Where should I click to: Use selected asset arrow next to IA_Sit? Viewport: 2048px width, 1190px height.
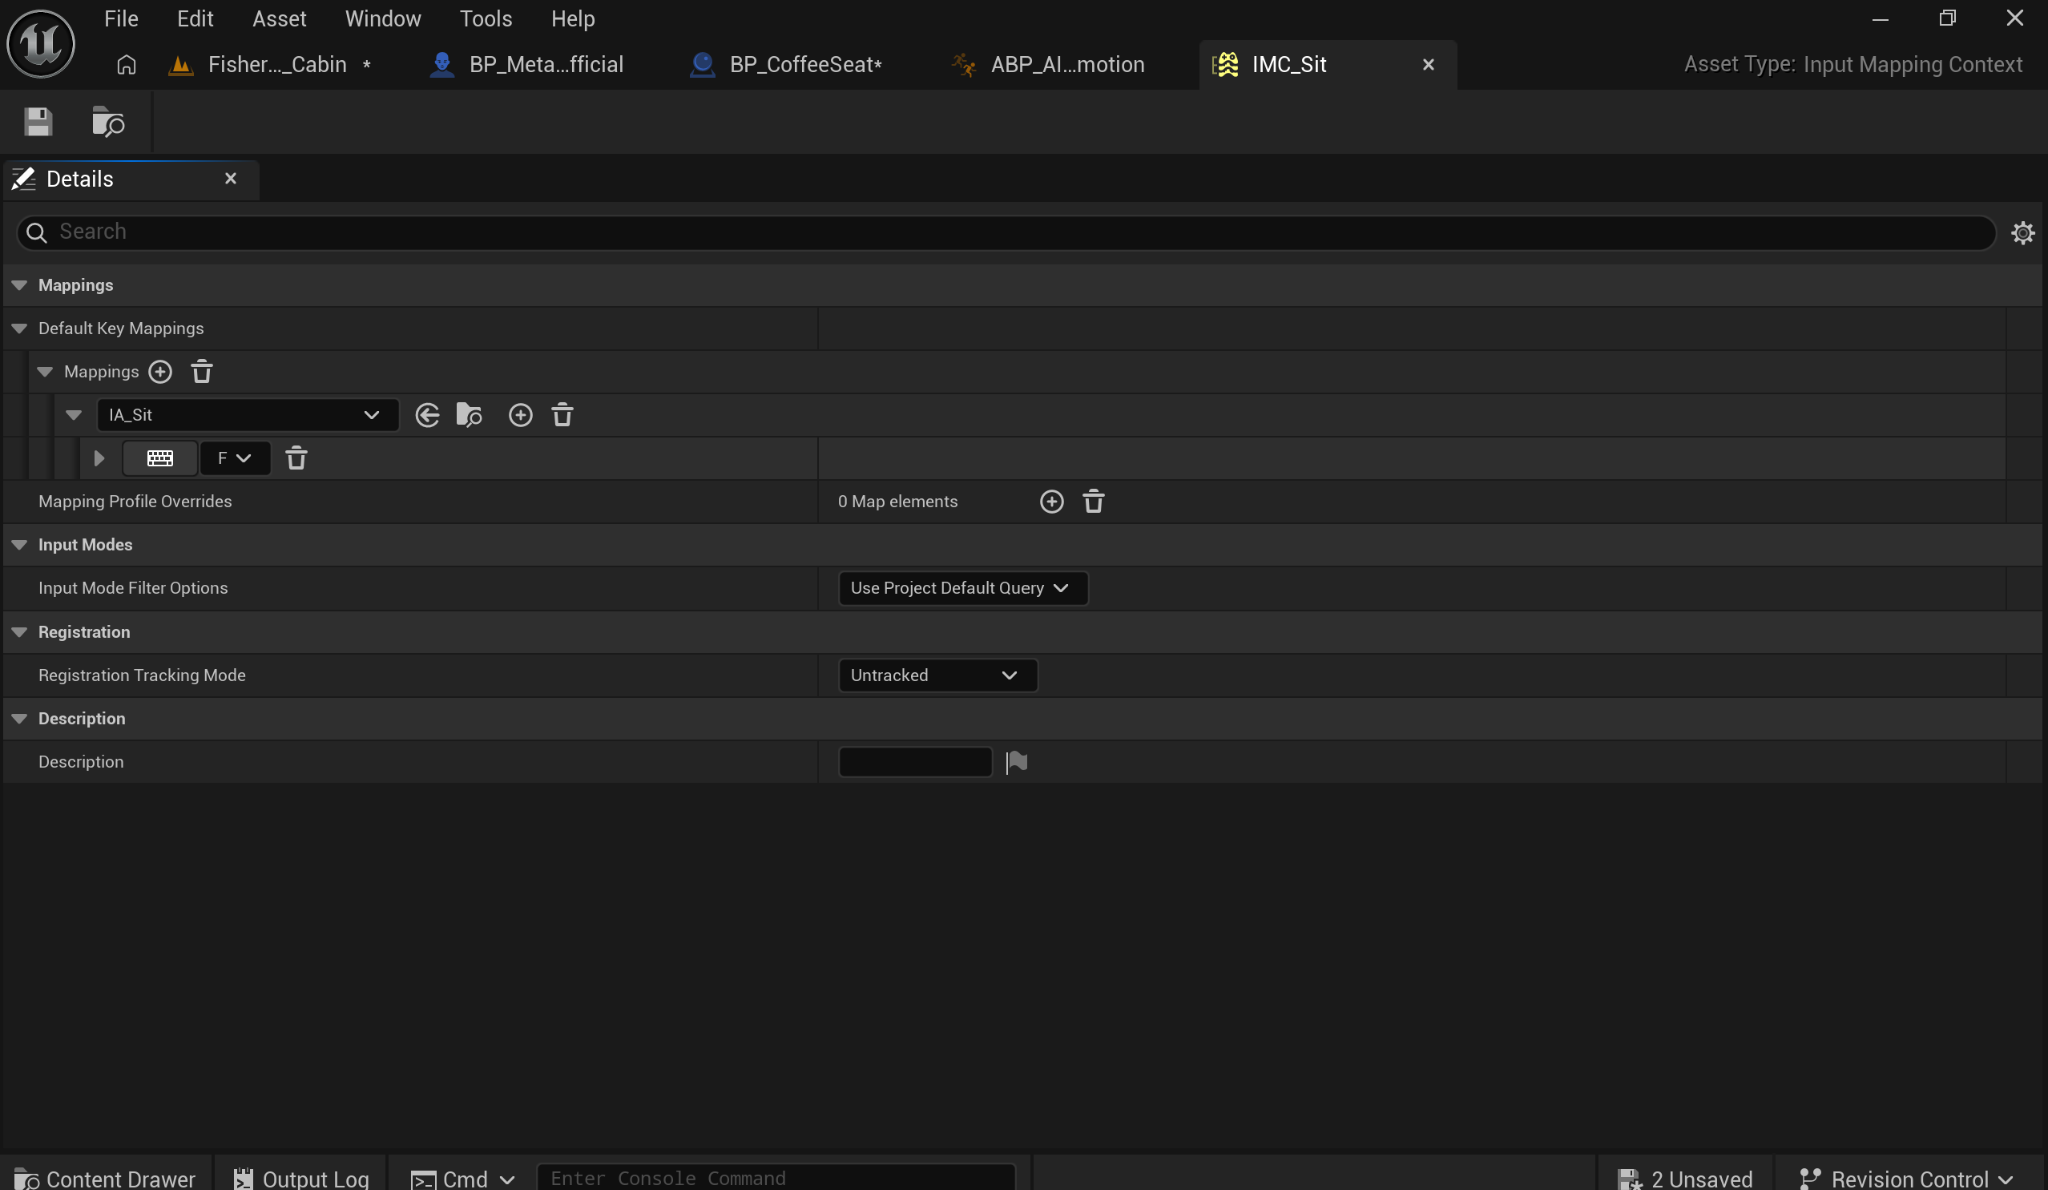tap(427, 415)
